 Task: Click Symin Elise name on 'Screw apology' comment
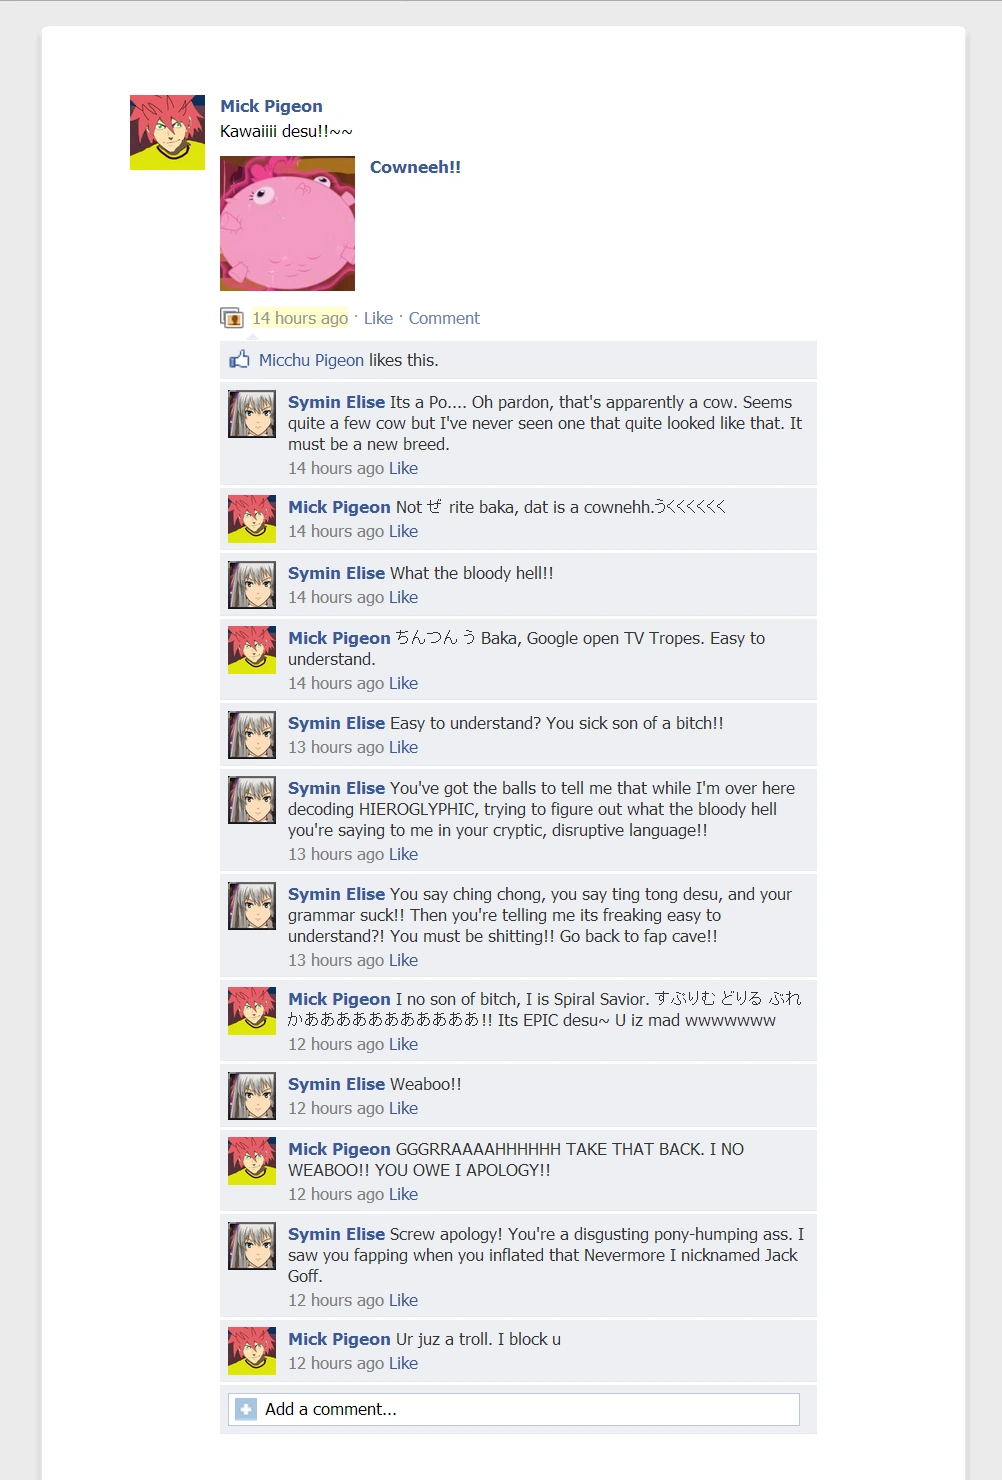tap(336, 1234)
